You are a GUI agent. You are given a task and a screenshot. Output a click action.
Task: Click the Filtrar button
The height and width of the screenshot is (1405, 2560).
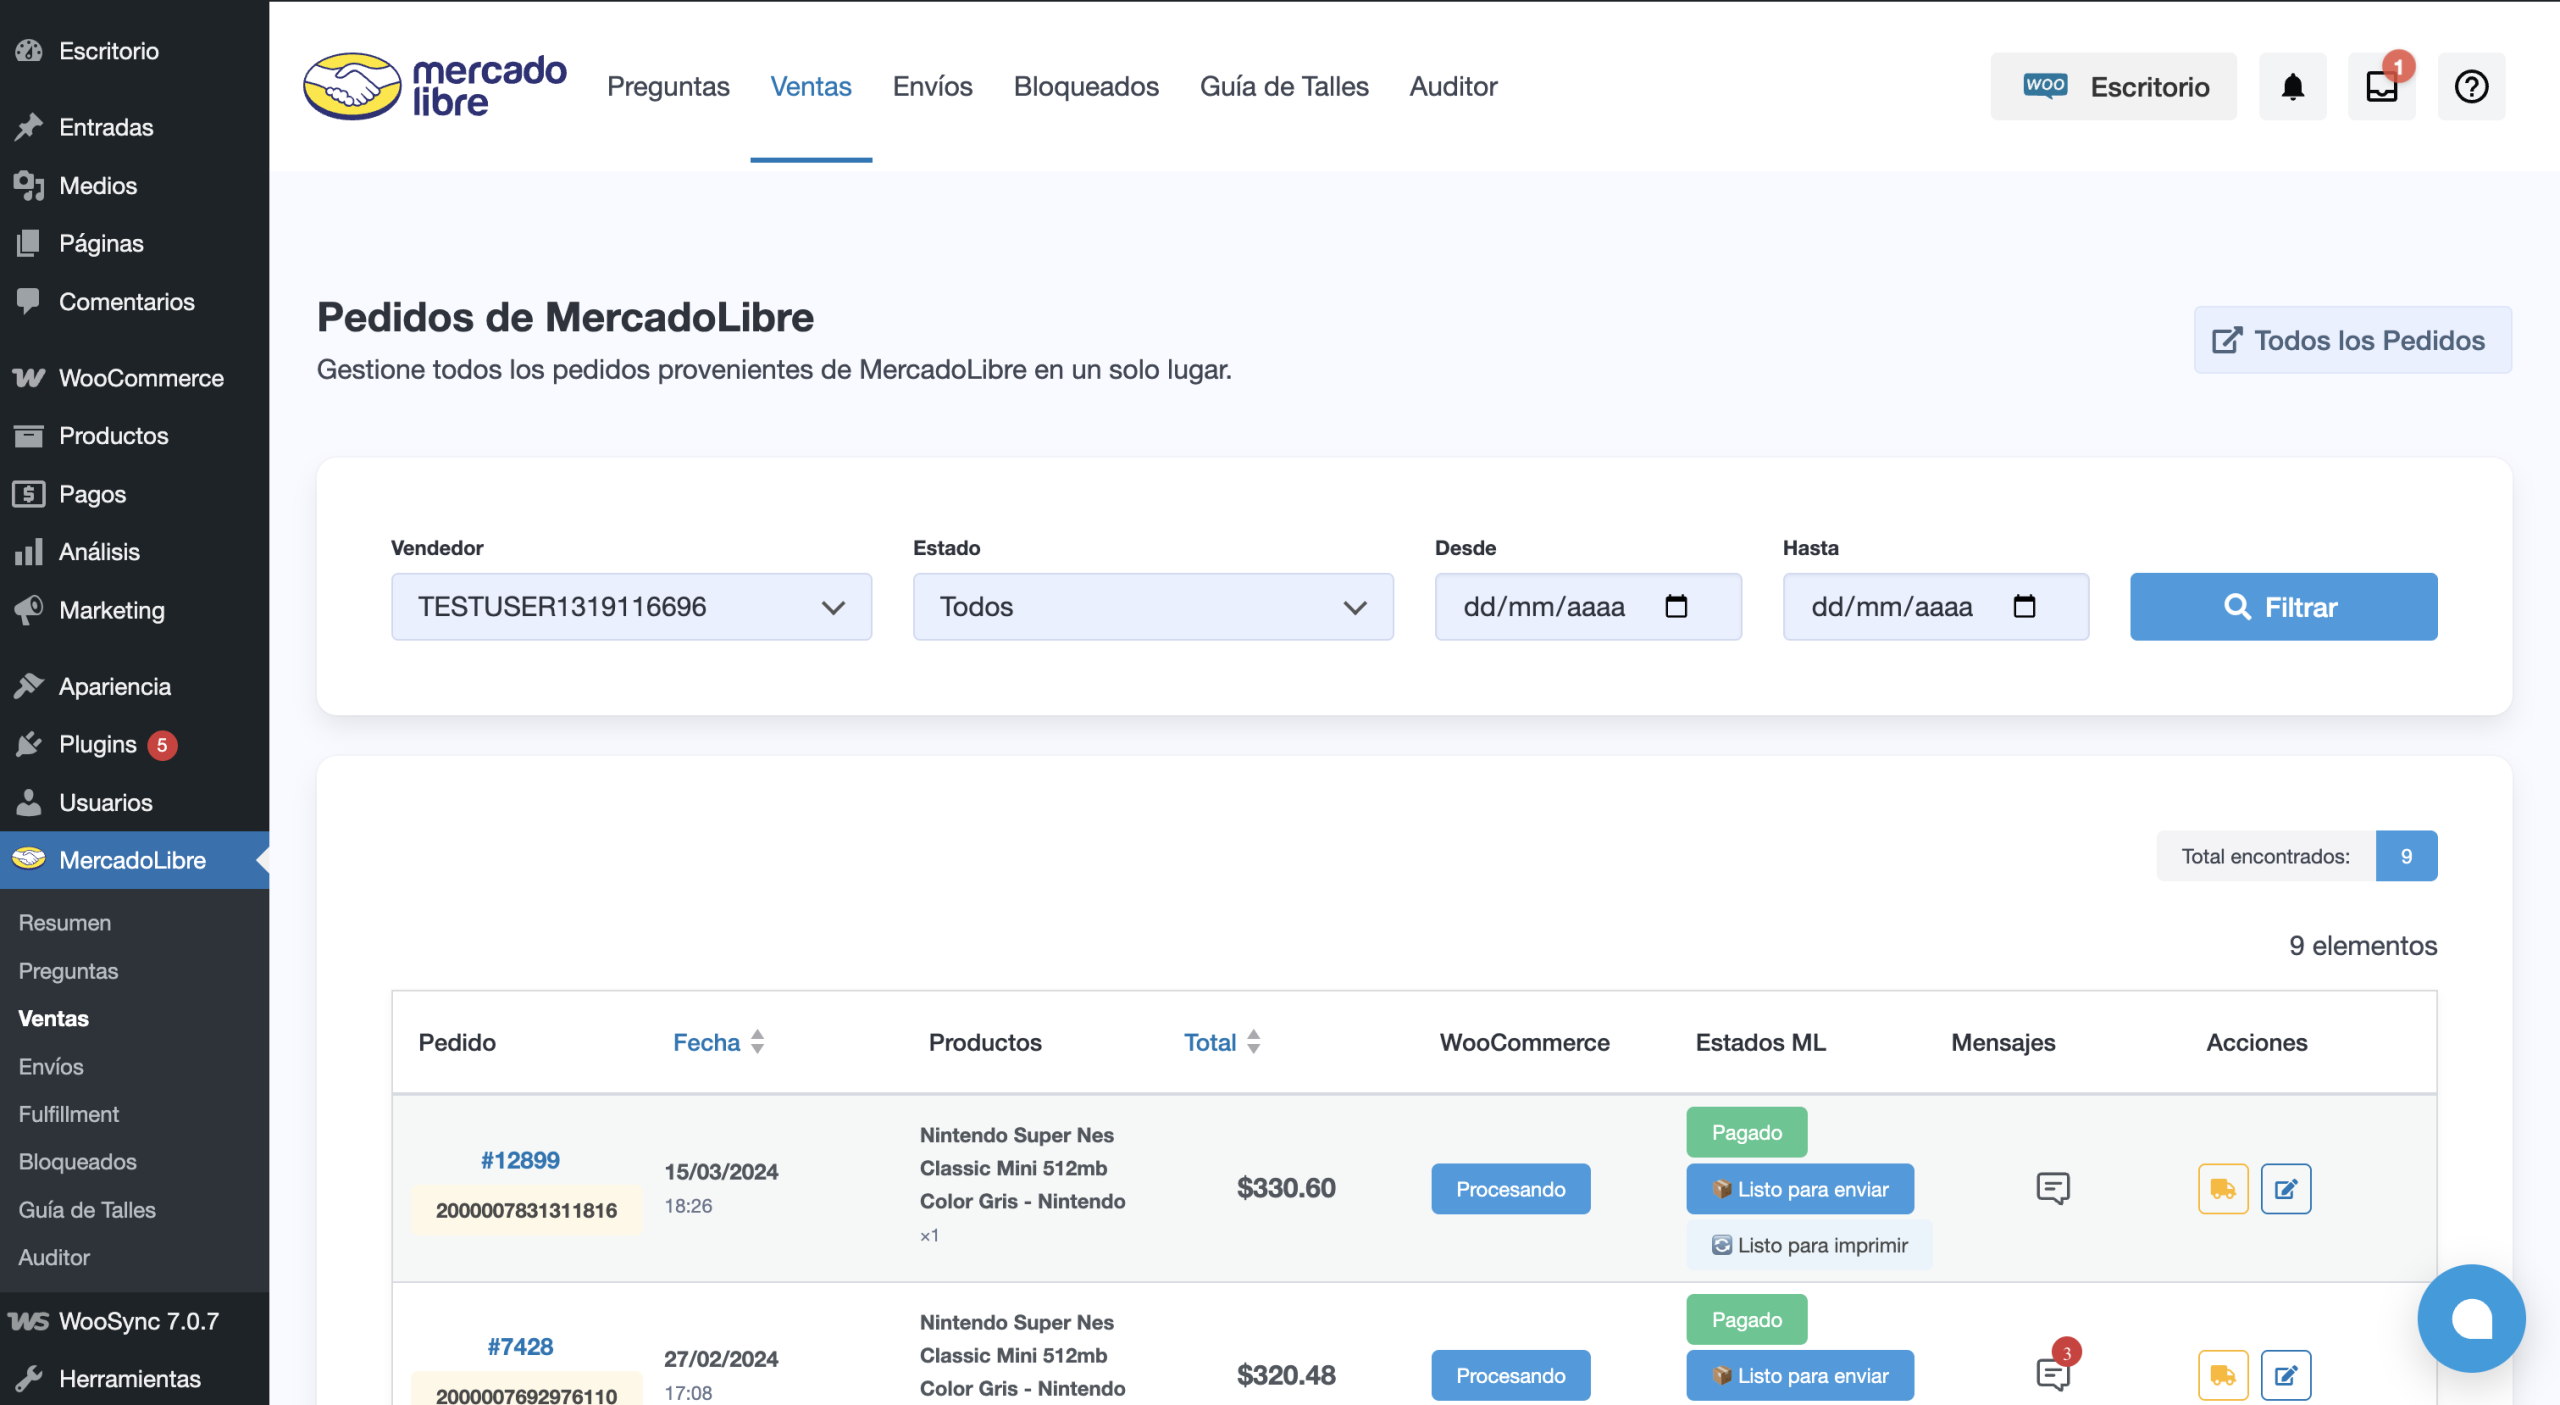2283,607
